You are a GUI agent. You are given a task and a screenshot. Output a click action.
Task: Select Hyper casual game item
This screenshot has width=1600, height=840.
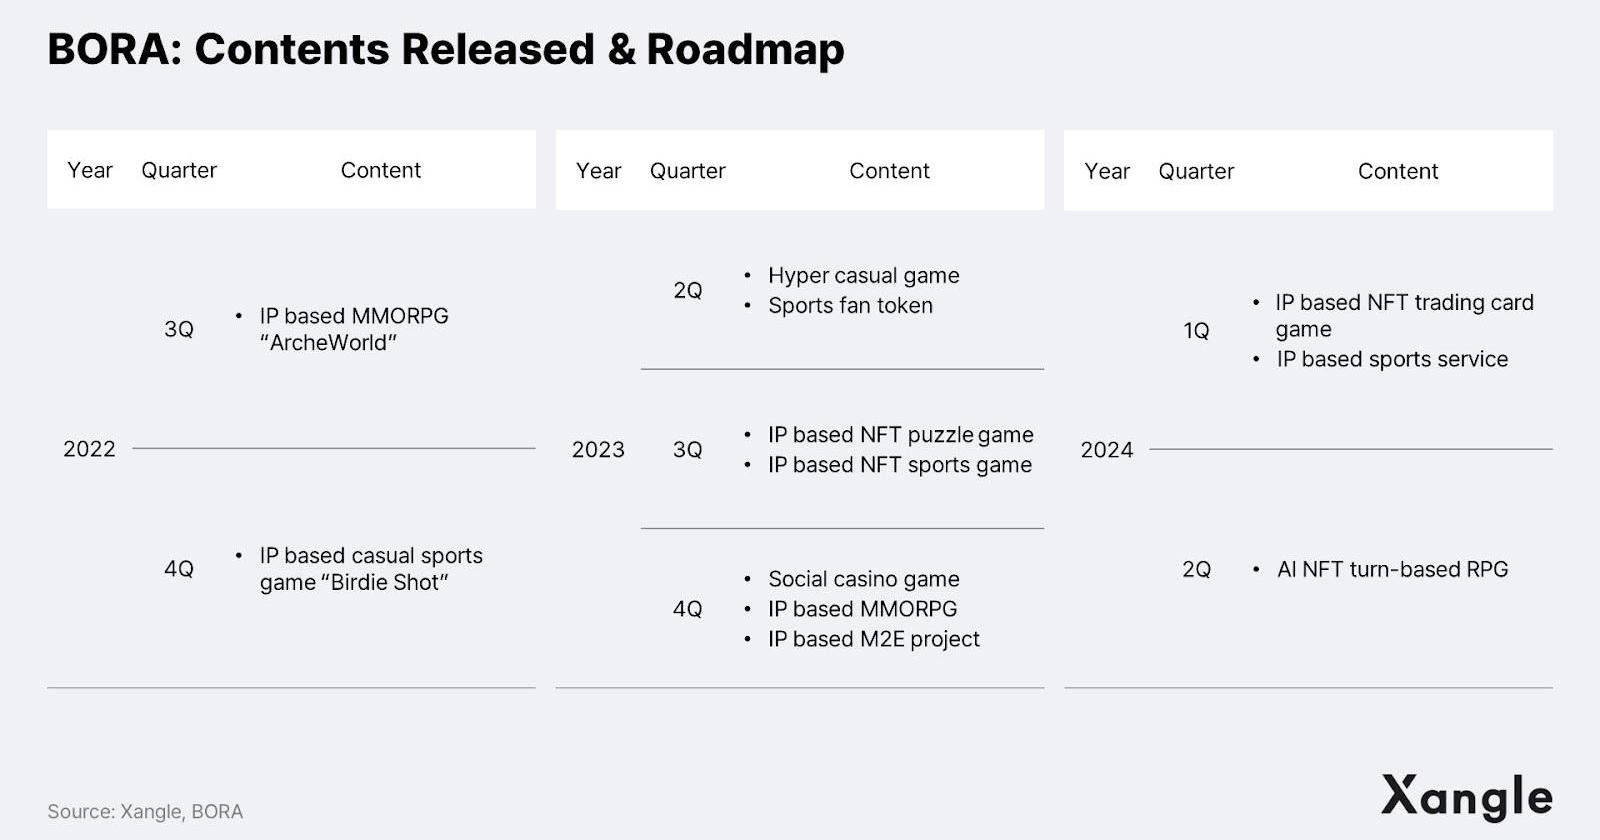pos(864,275)
